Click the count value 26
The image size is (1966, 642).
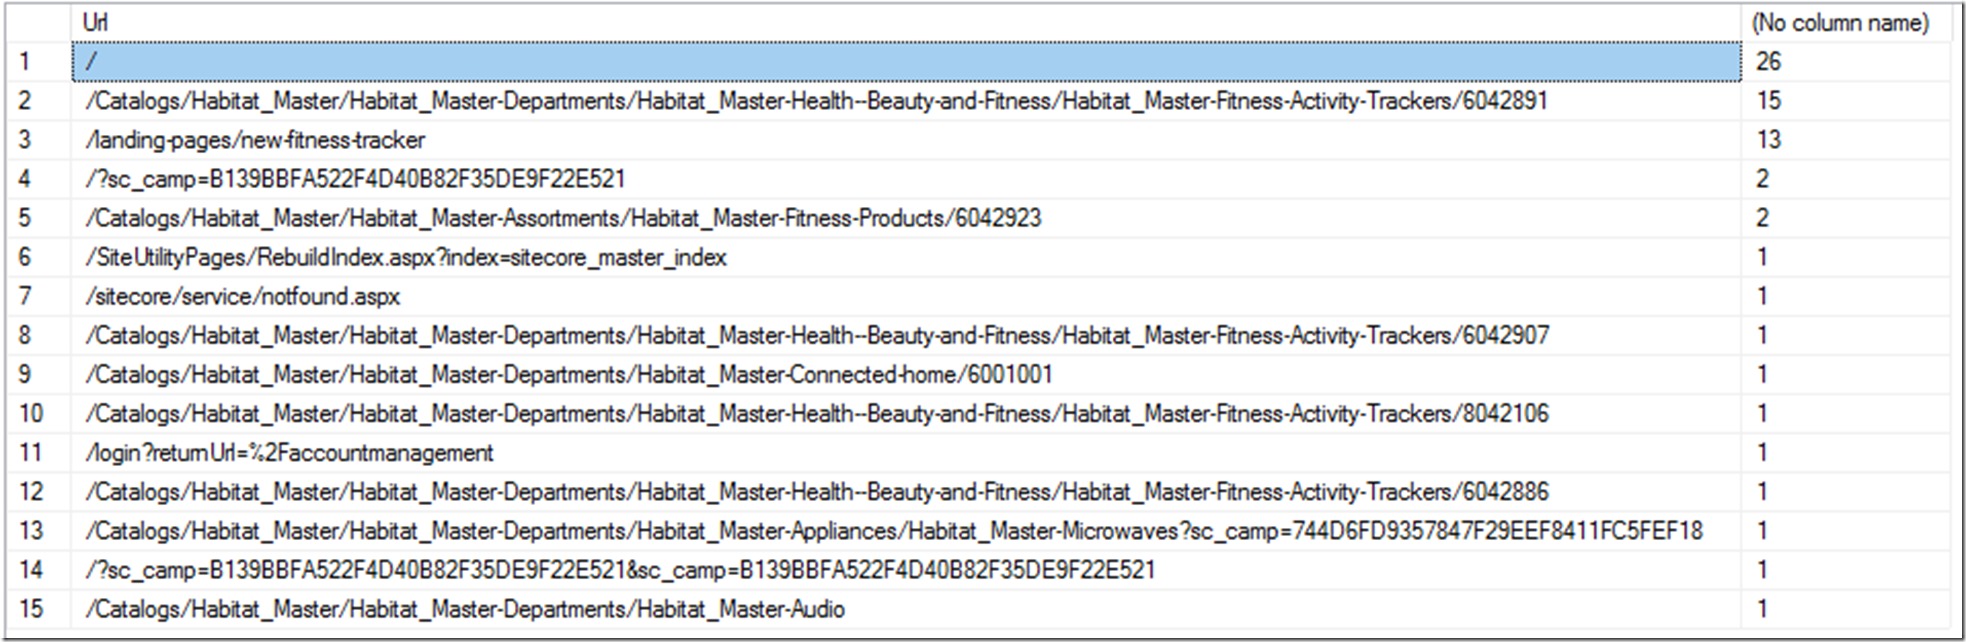pyautogui.click(x=1768, y=61)
